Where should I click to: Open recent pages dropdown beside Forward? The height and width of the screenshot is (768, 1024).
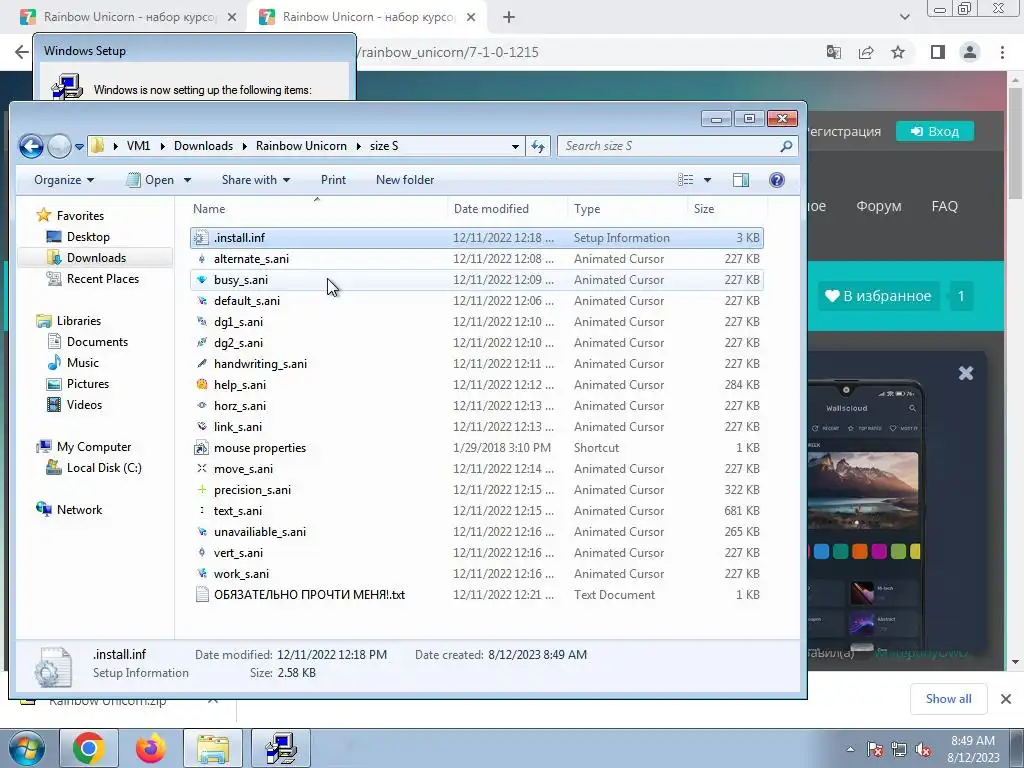pos(79,147)
